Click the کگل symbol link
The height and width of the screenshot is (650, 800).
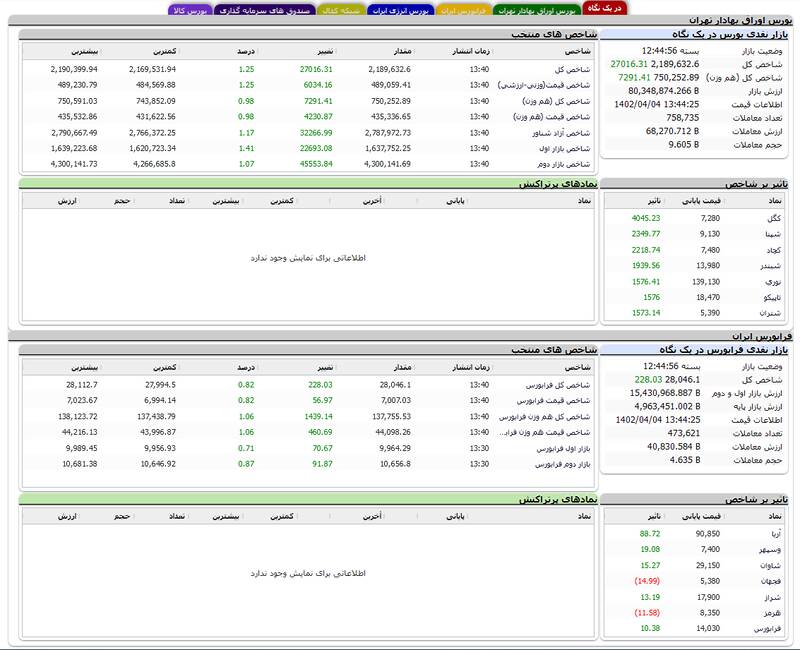[x=773, y=218]
